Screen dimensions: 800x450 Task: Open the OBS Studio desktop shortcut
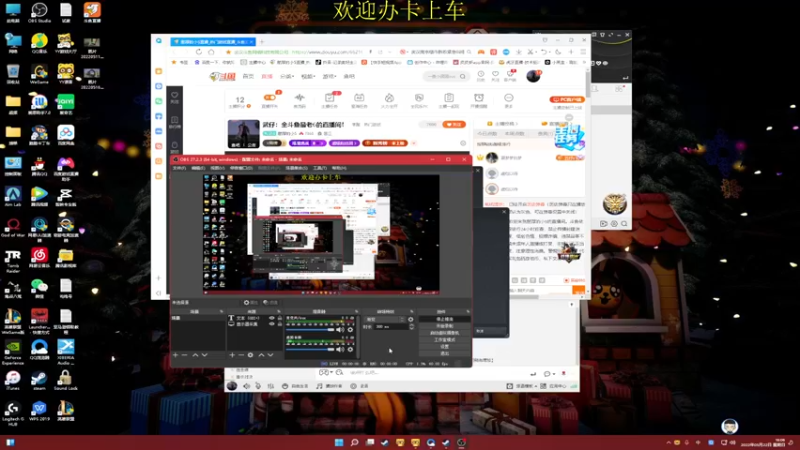point(39,13)
